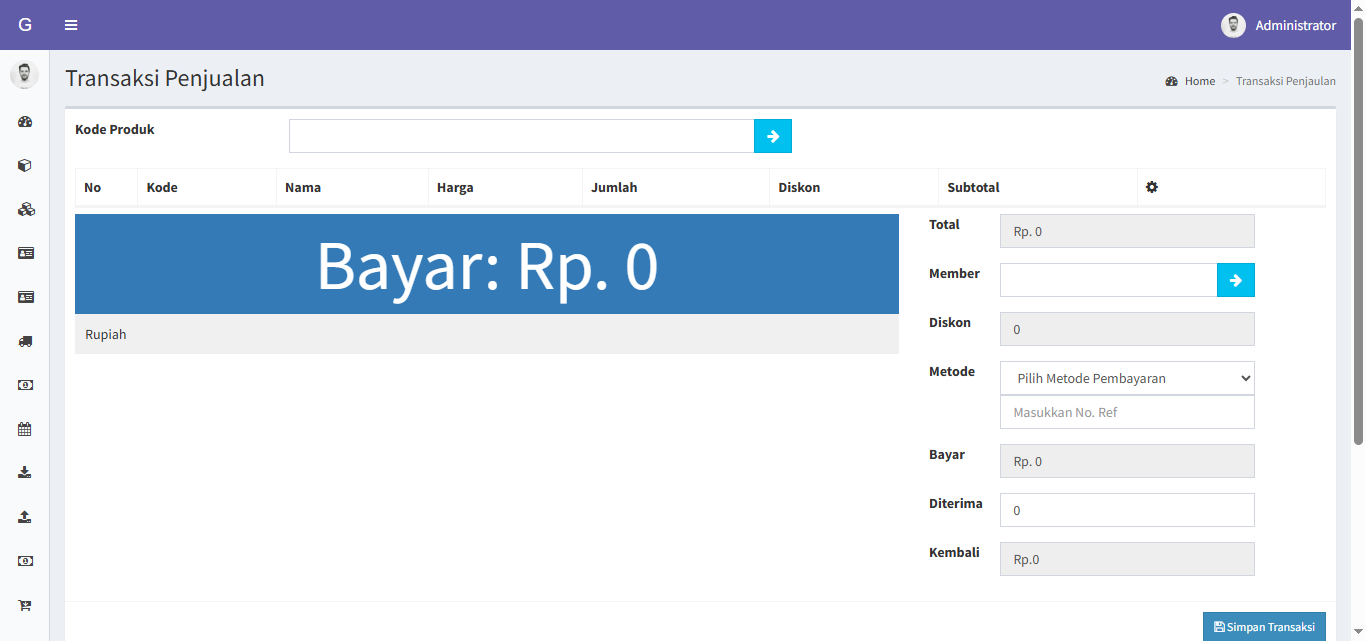1366x641 pixels.
Task: Expand the Pilih Metode Pembayaran dropdown
Action: point(1127,378)
